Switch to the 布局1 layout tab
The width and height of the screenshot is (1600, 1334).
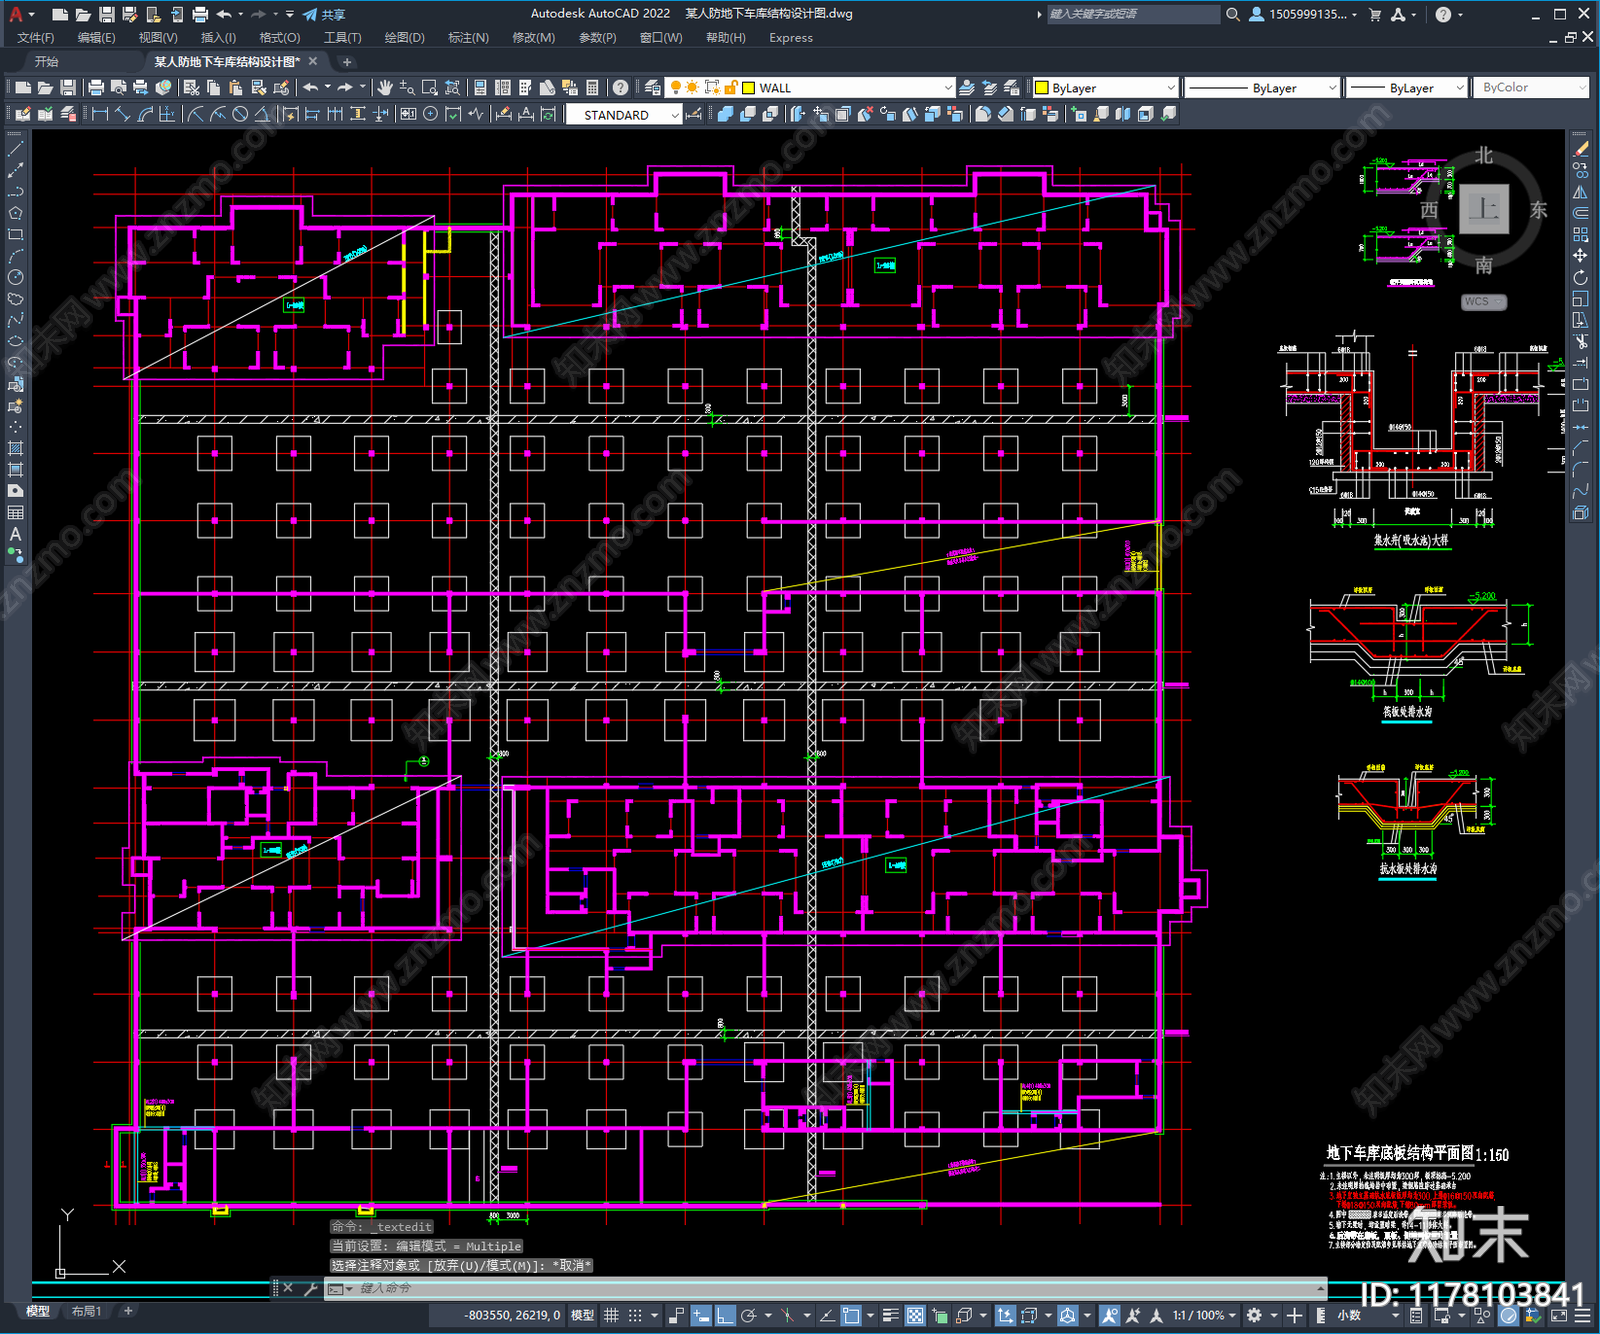tap(86, 1311)
